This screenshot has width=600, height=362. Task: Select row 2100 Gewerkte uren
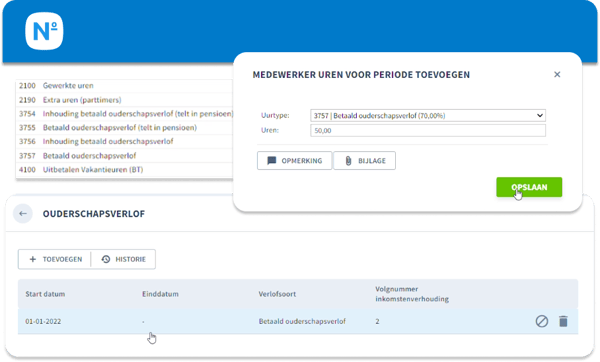tap(124, 86)
